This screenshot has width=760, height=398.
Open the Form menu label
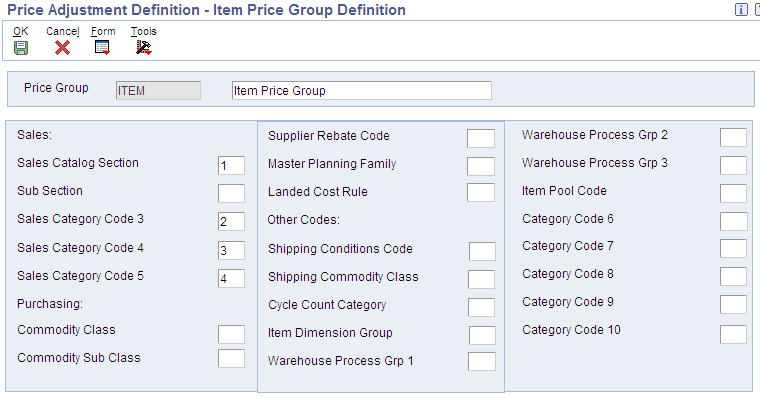point(103,32)
